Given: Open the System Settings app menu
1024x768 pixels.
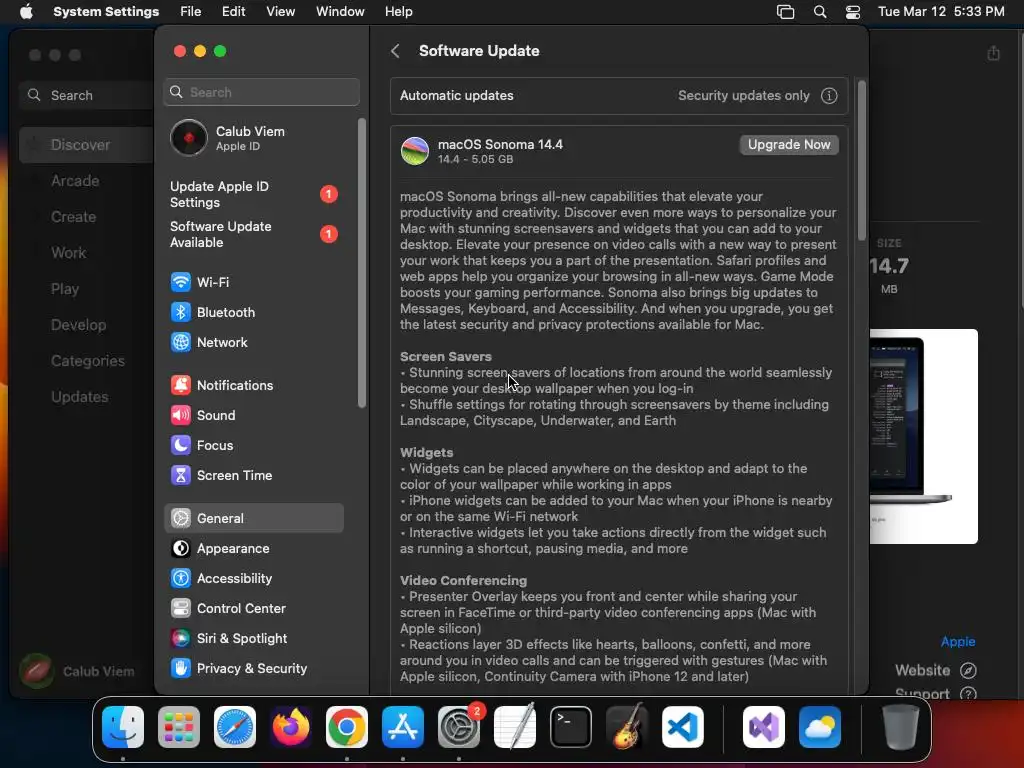Looking at the screenshot, I should [x=106, y=12].
